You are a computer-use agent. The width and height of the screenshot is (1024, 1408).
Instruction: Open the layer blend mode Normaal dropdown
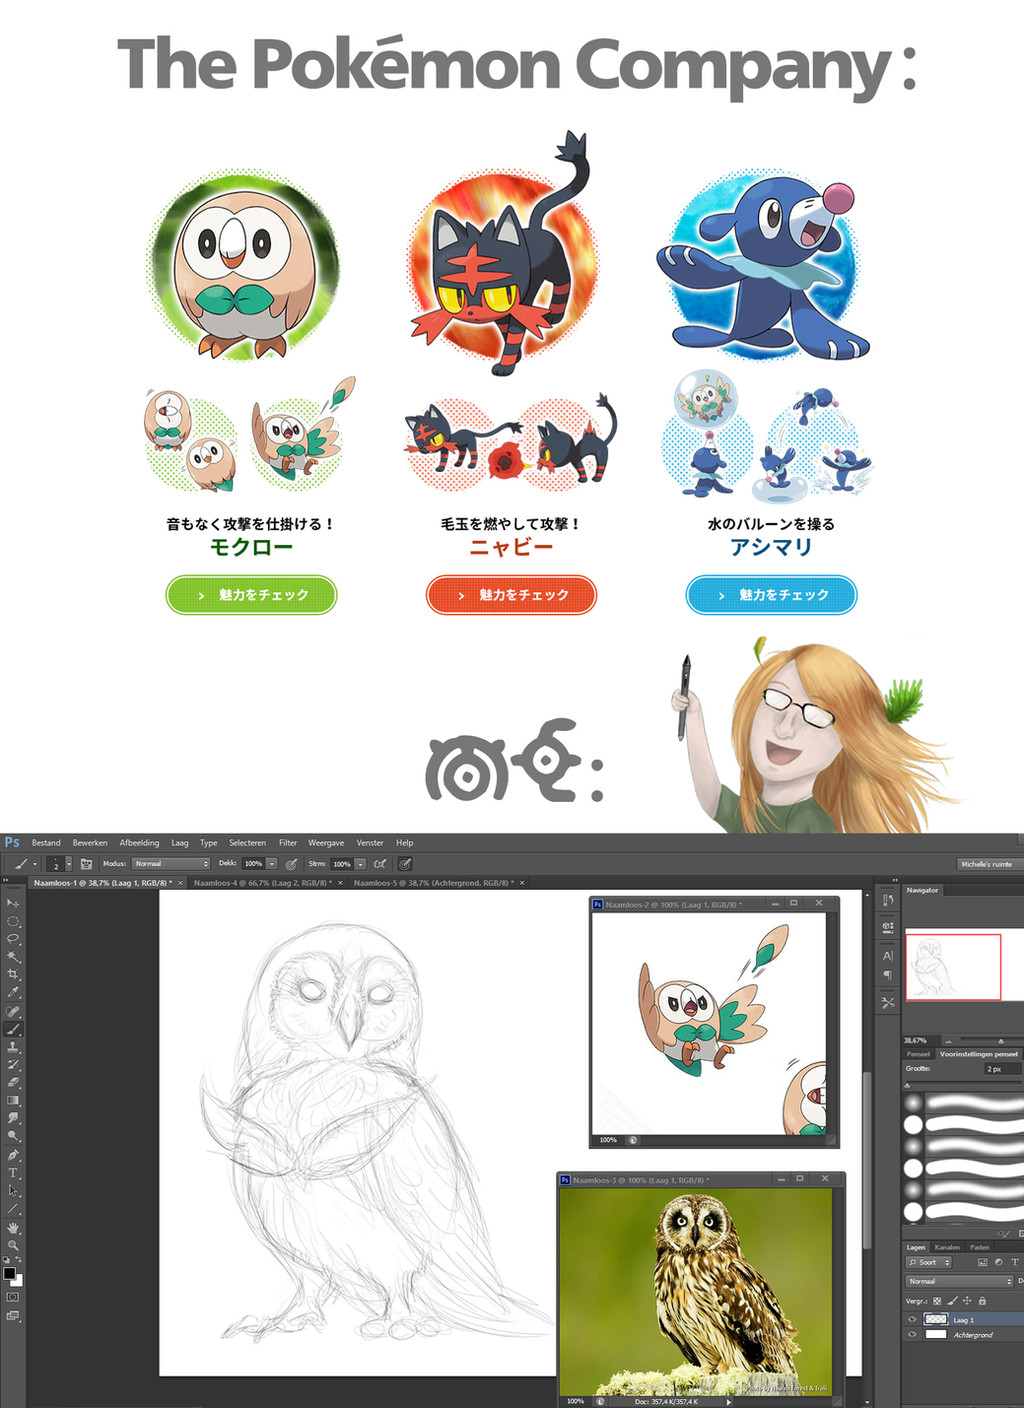point(960,1281)
